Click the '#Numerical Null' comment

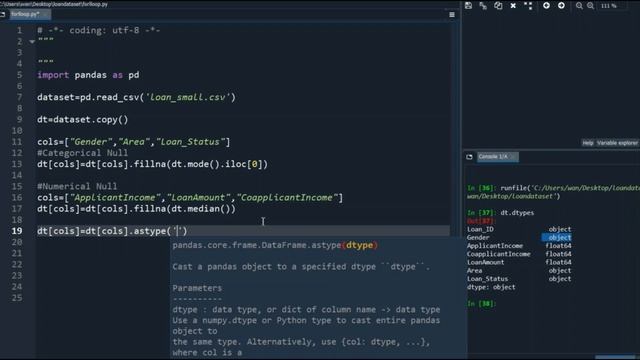coord(77,187)
